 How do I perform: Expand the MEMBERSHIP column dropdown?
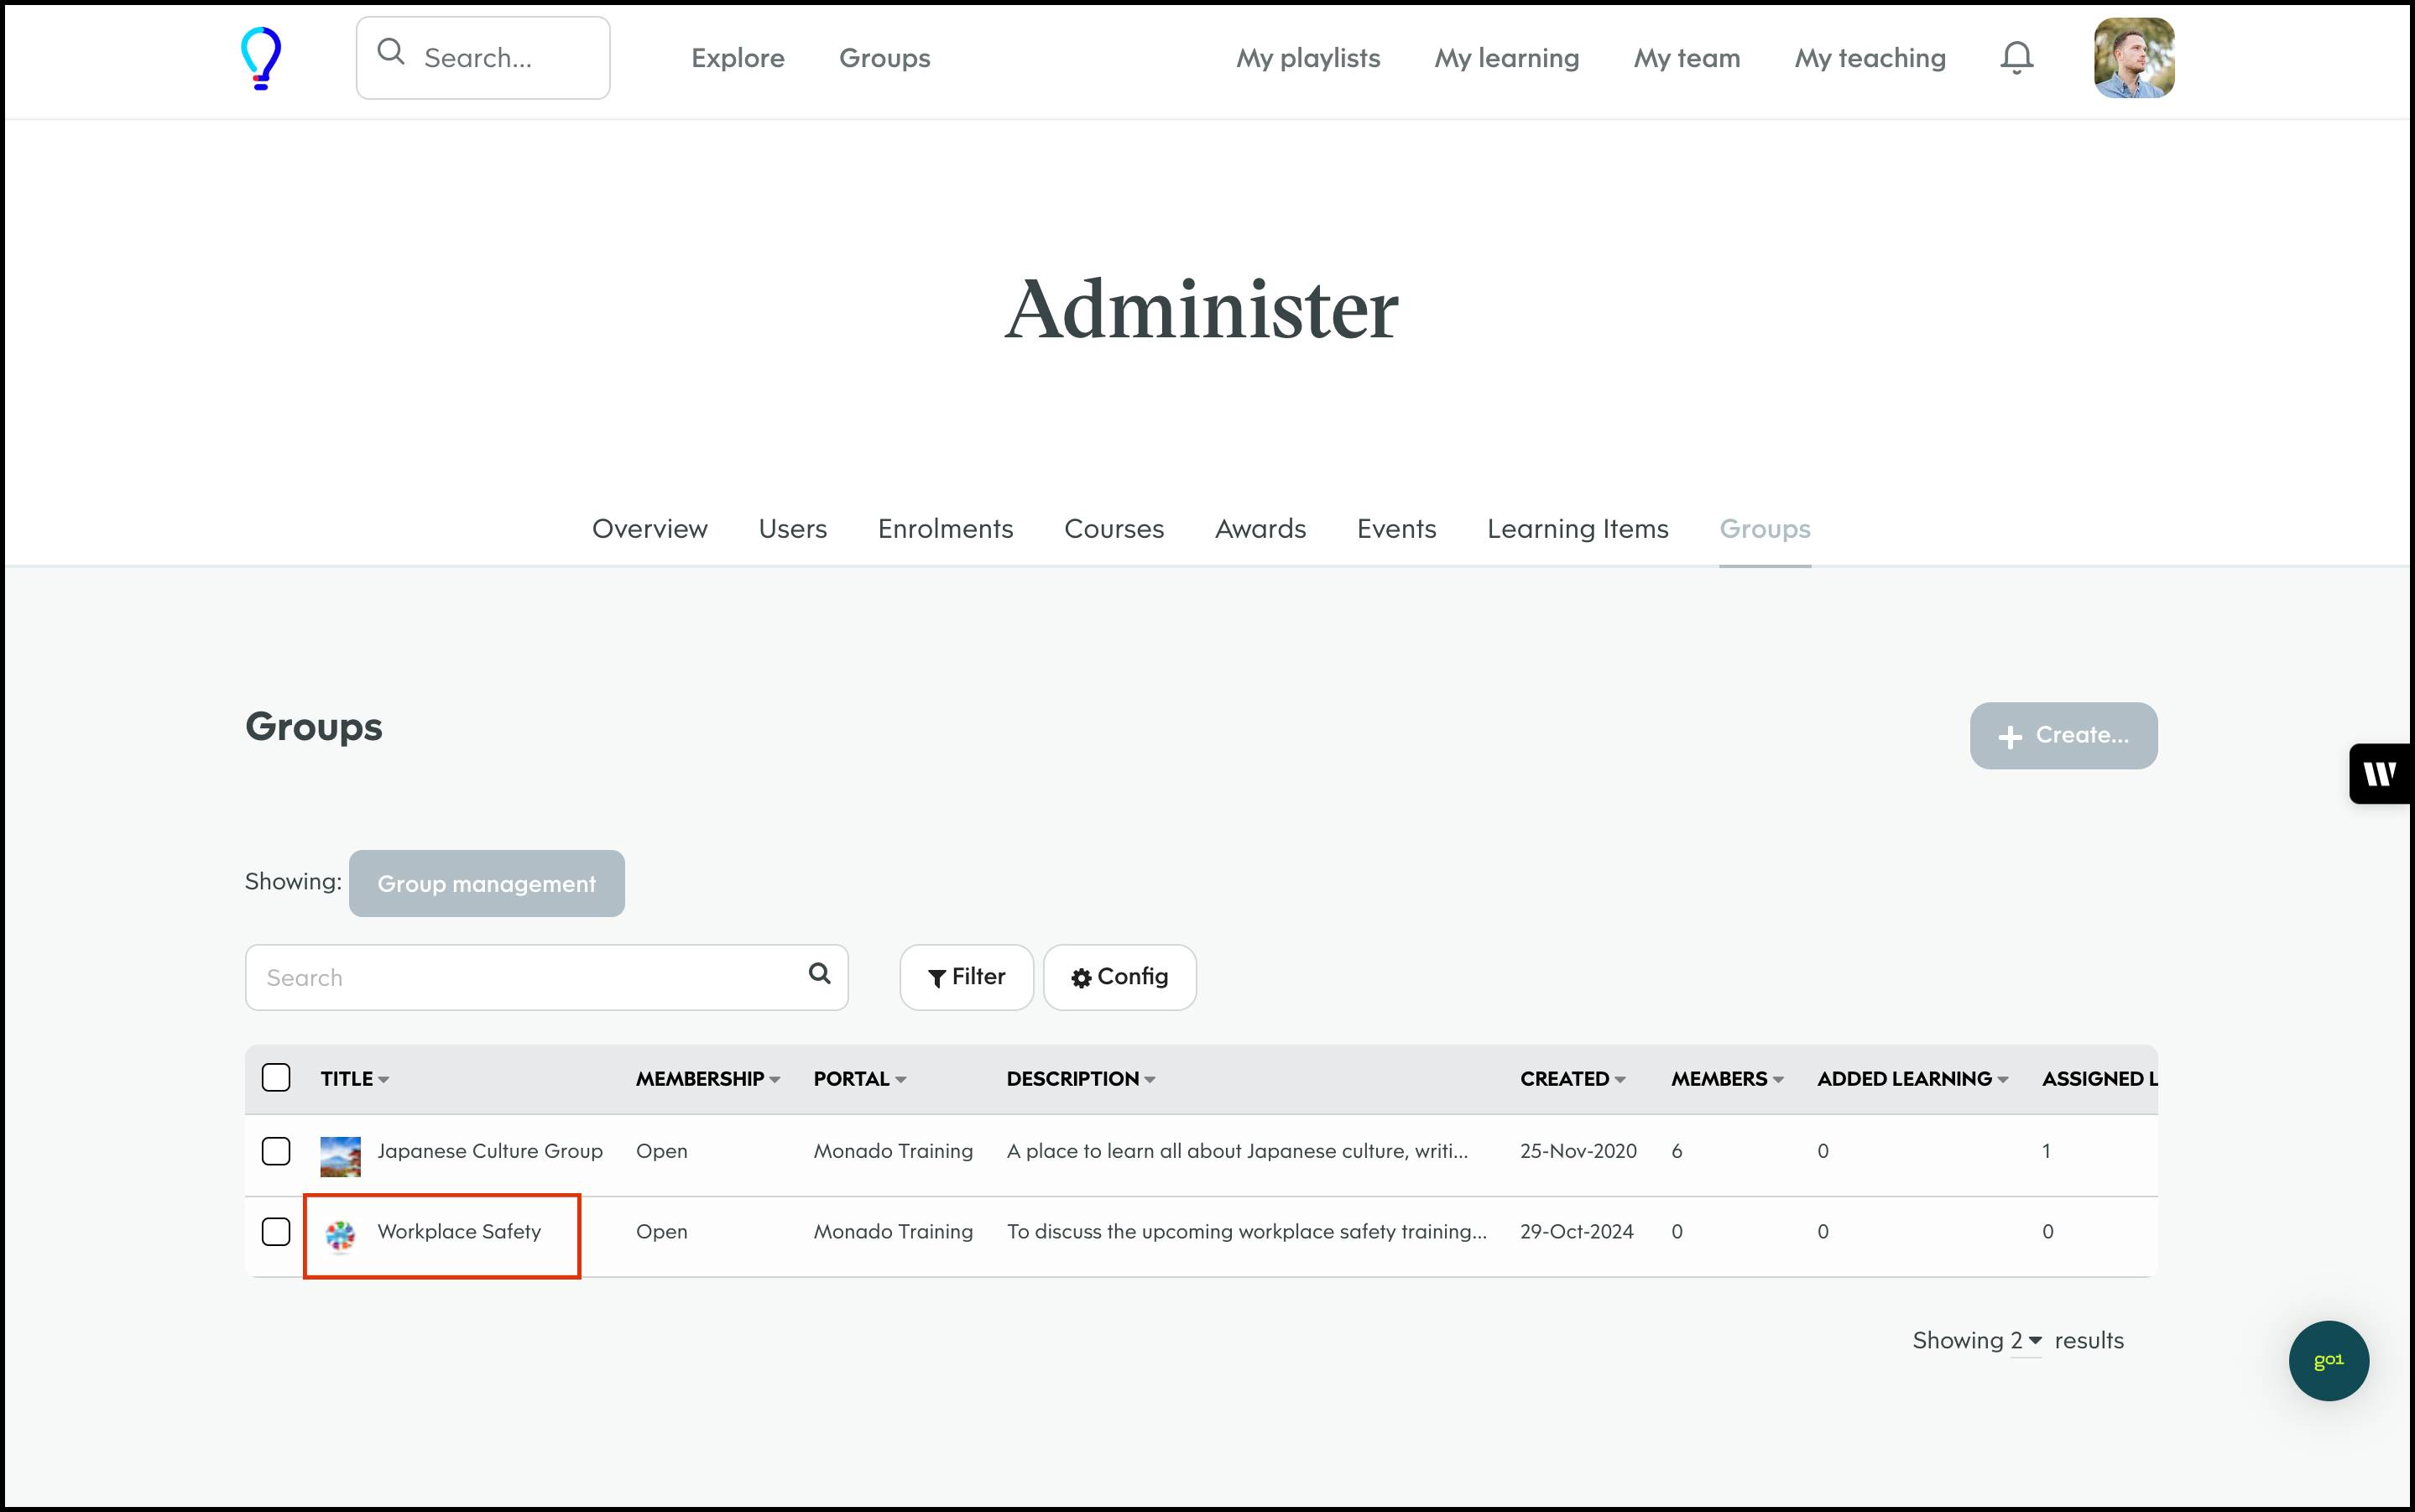coord(775,1080)
